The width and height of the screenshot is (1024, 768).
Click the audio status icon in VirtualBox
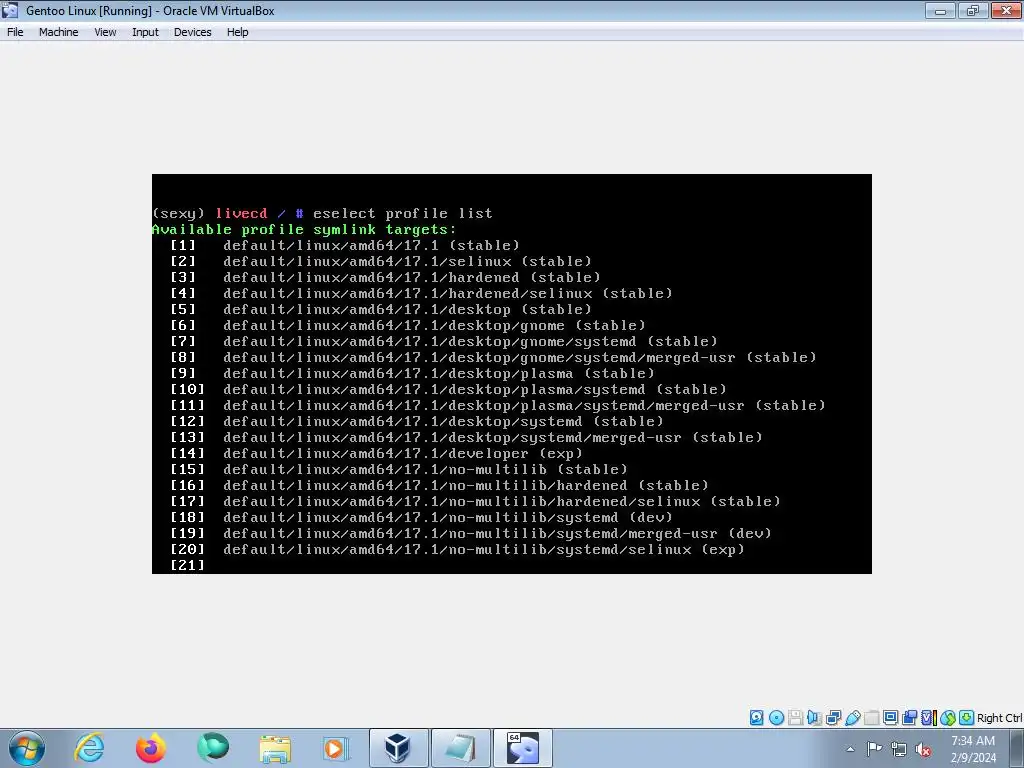pyautogui.click(x=814, y=718)
